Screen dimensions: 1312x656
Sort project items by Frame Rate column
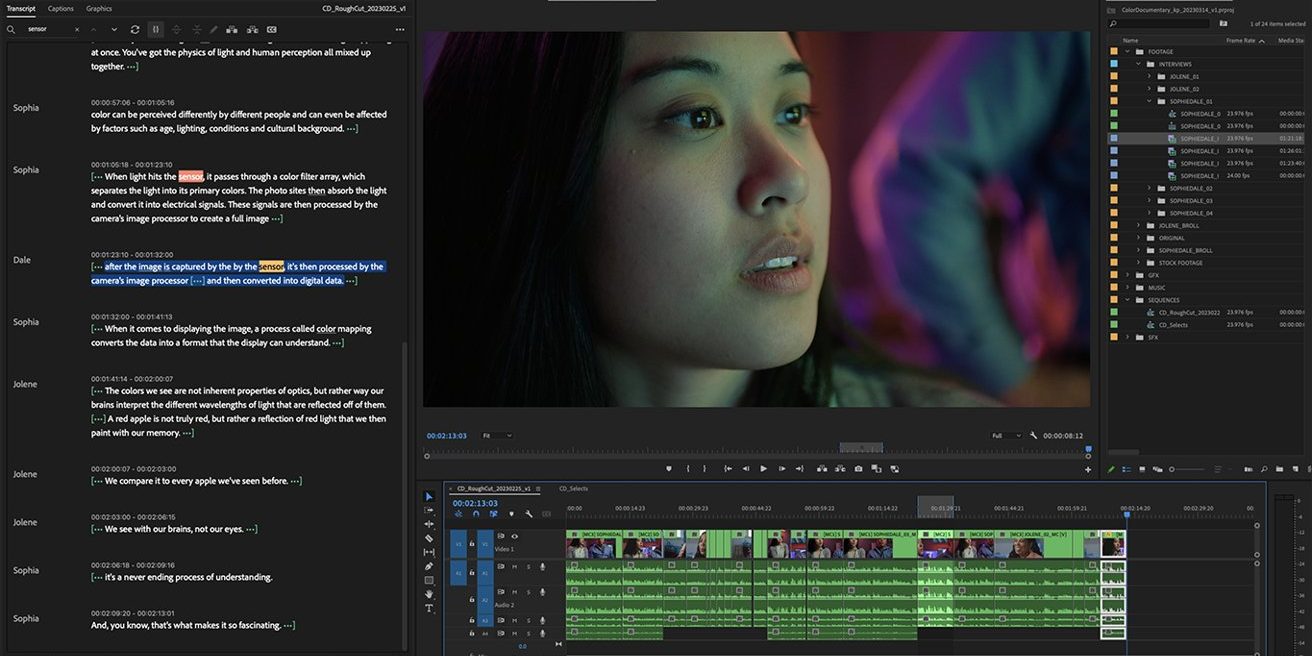(x=1241, y=41)
